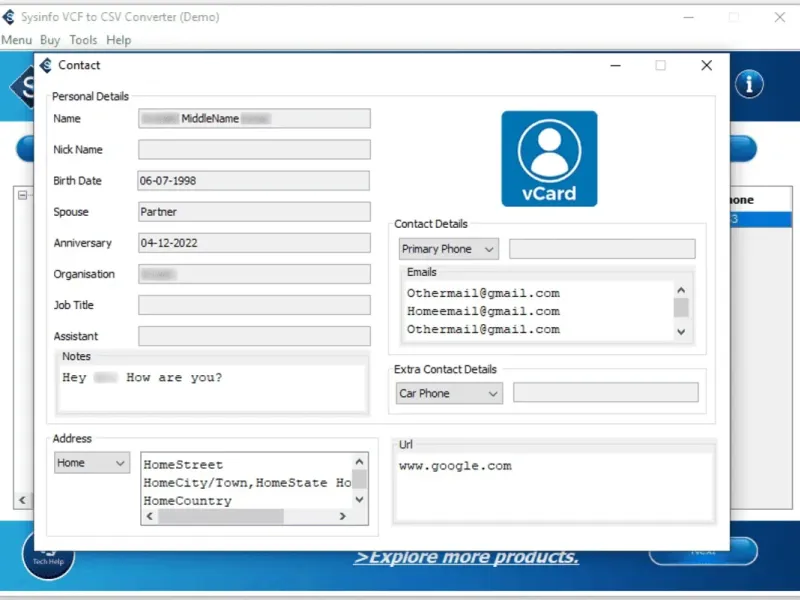Click the Organisation input field
This screenshot has height=600, width=800.
tap(254, 274)
